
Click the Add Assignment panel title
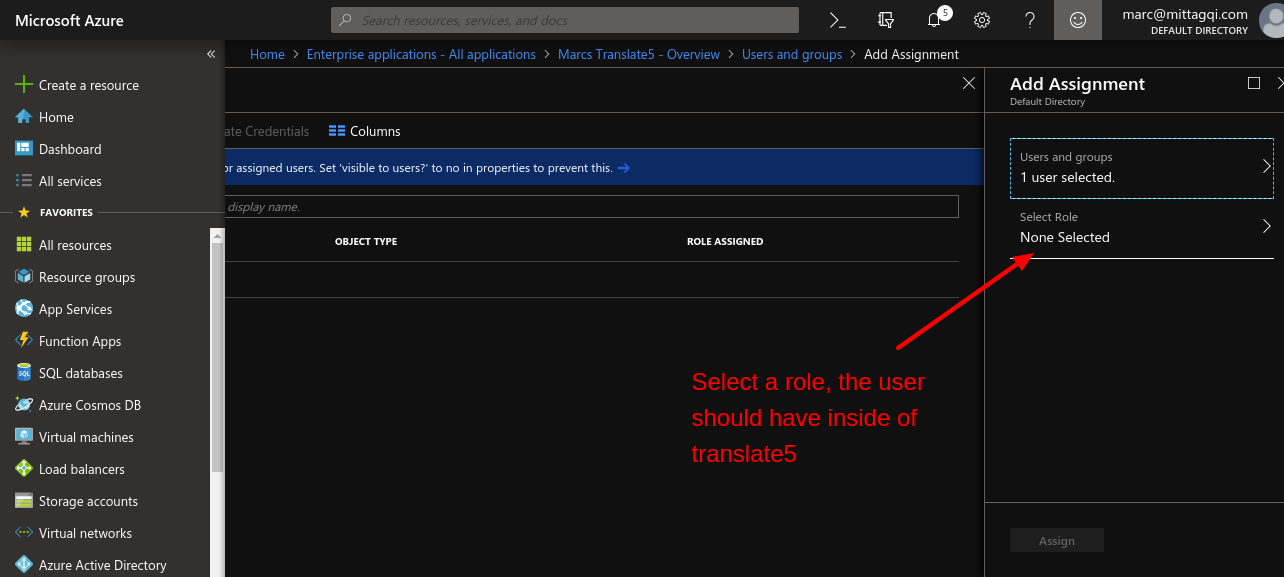click(1077, 84)
